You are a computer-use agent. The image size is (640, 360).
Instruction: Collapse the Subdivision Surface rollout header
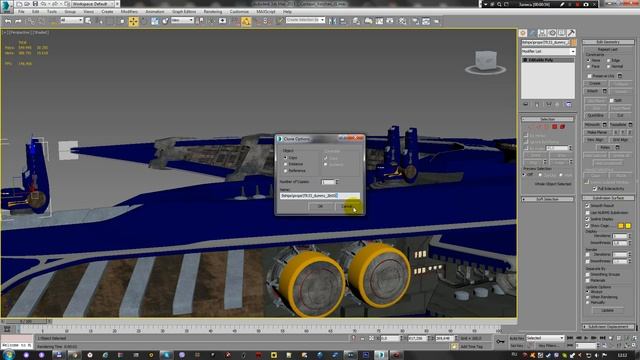pos(608,198)
